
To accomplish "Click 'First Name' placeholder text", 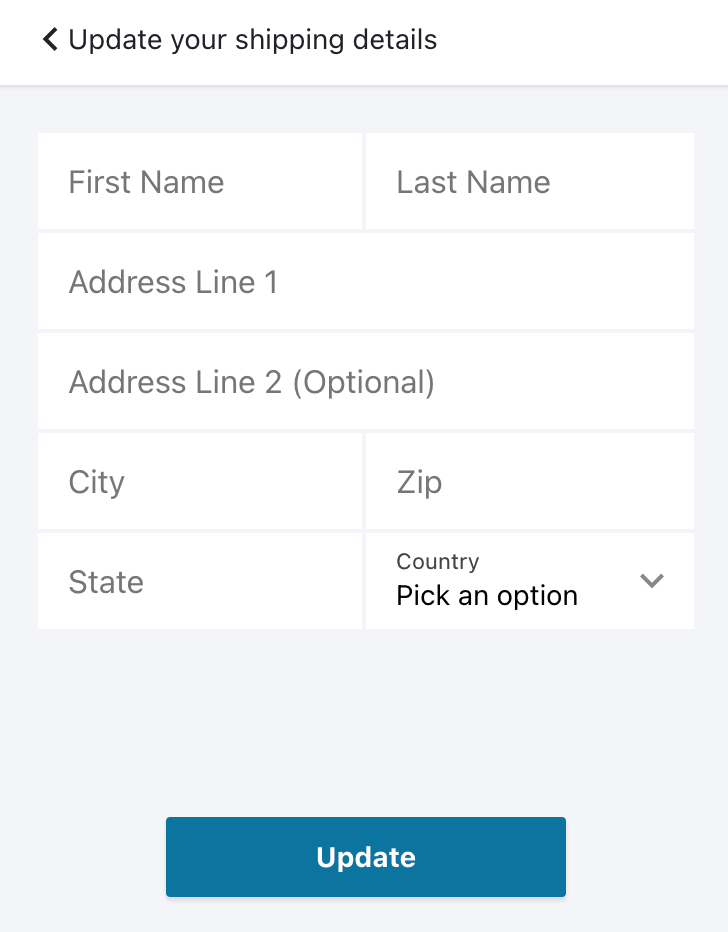I will pos(146,182).
